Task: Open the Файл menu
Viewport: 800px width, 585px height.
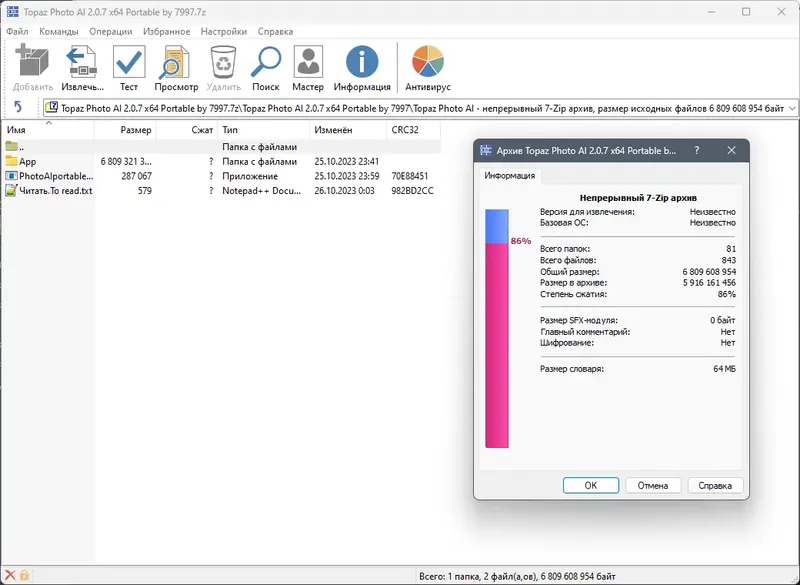Action: coord(20,31)
